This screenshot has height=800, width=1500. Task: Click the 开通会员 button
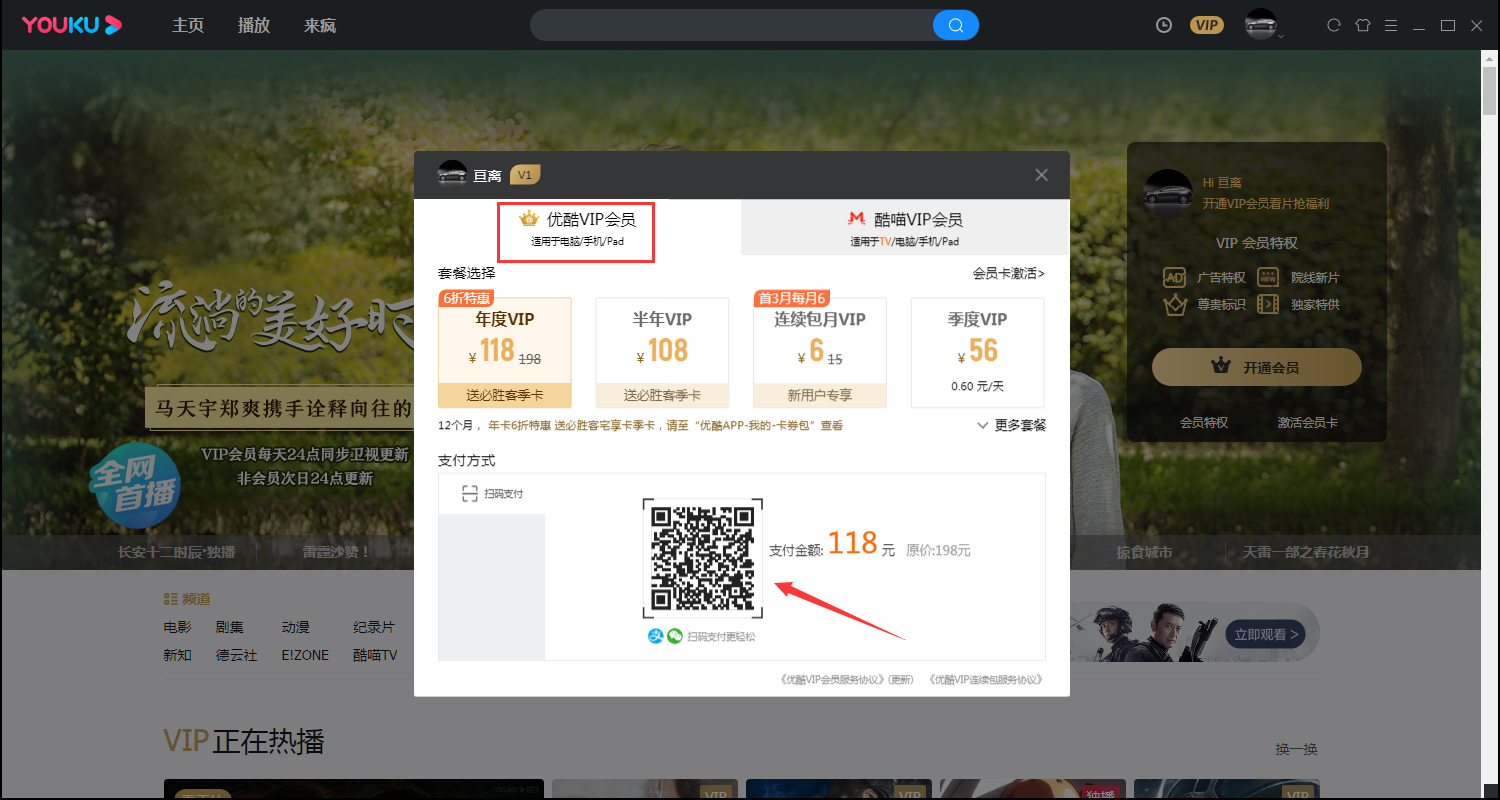tap(1256, 367)
